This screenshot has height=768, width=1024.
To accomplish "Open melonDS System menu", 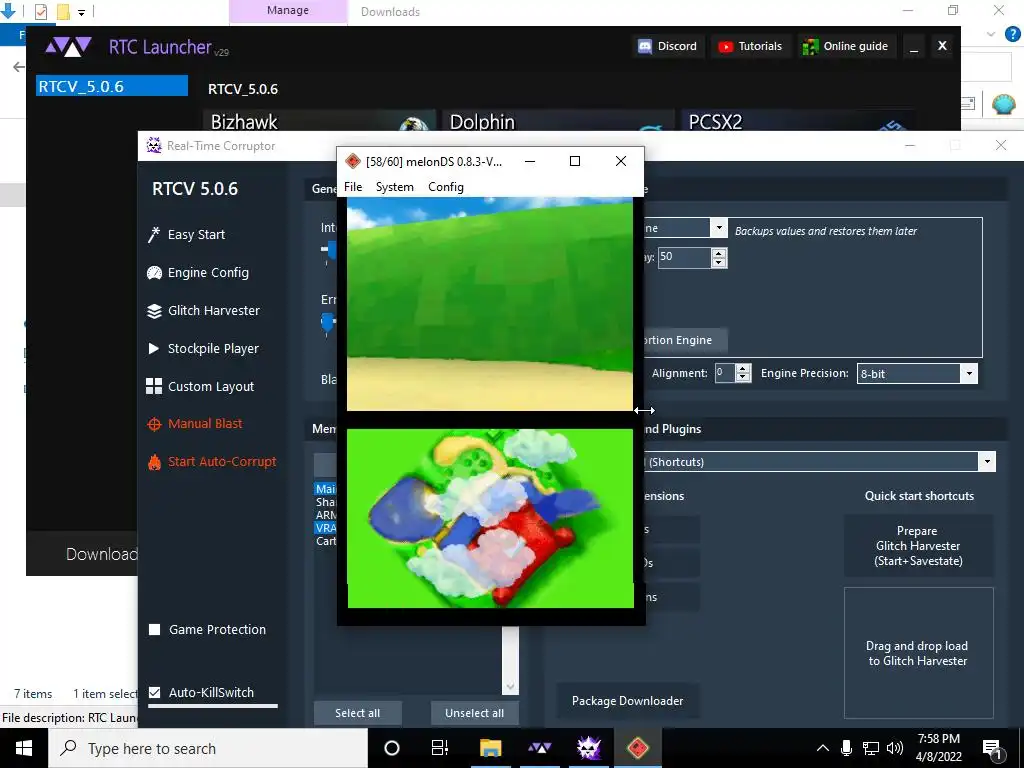I will point(394,187).
